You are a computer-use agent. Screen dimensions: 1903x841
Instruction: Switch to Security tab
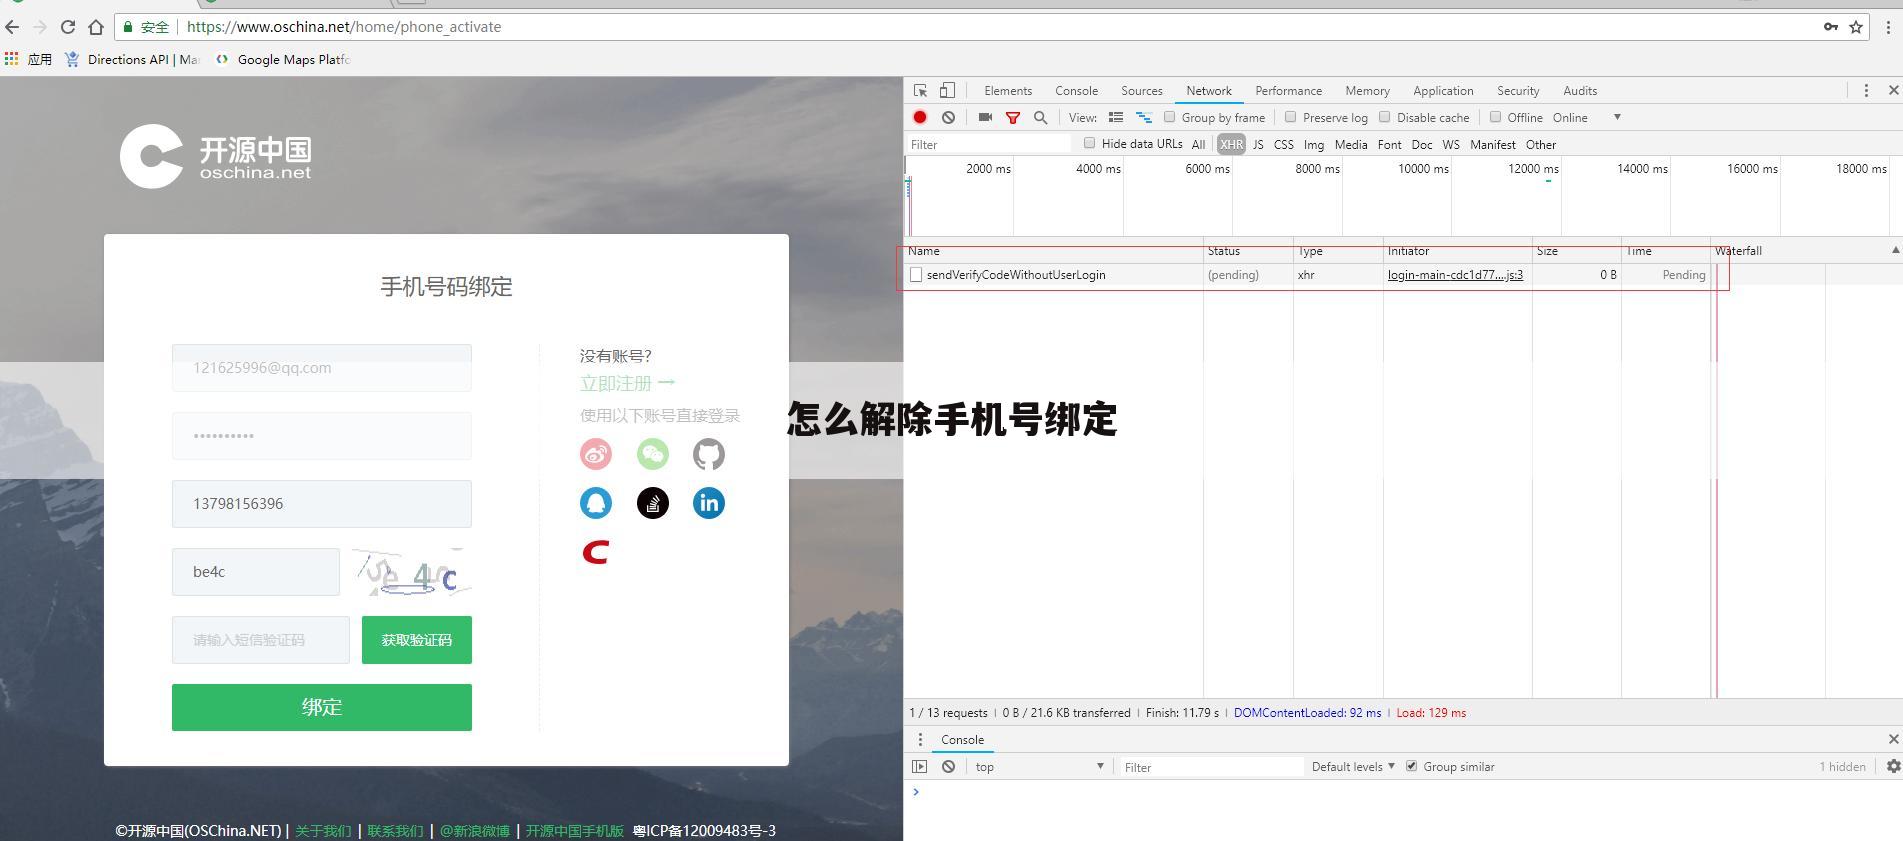1518,90
